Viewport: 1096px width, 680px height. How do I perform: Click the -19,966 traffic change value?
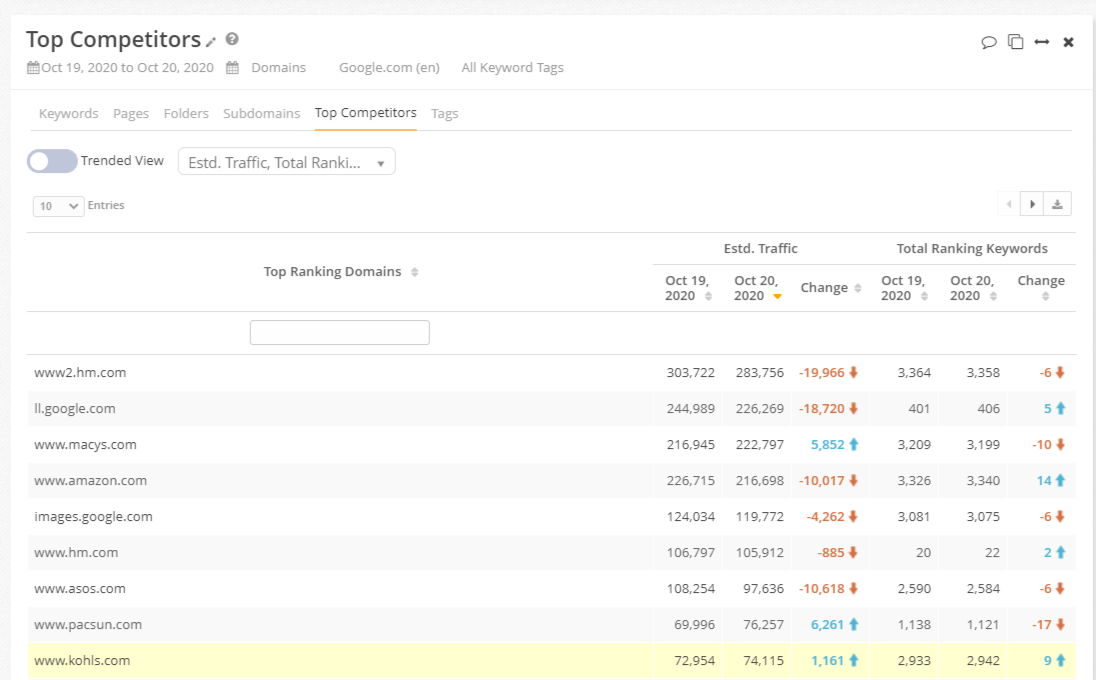click(x=821, y=372)
